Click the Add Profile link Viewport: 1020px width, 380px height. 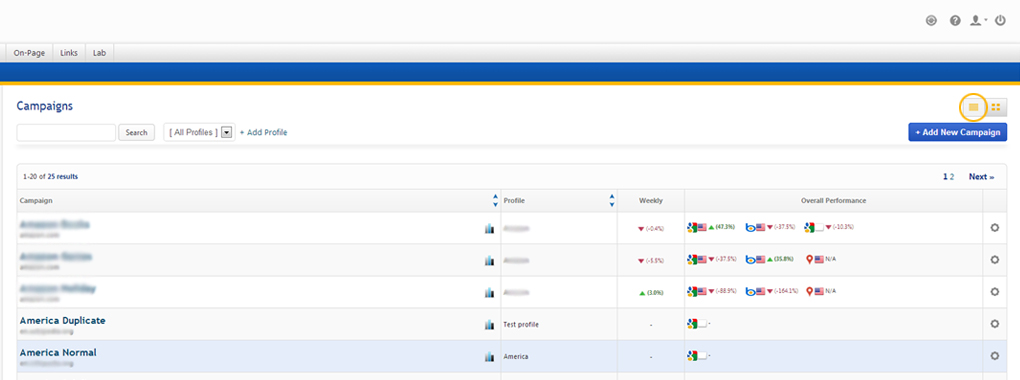point(263,132)
